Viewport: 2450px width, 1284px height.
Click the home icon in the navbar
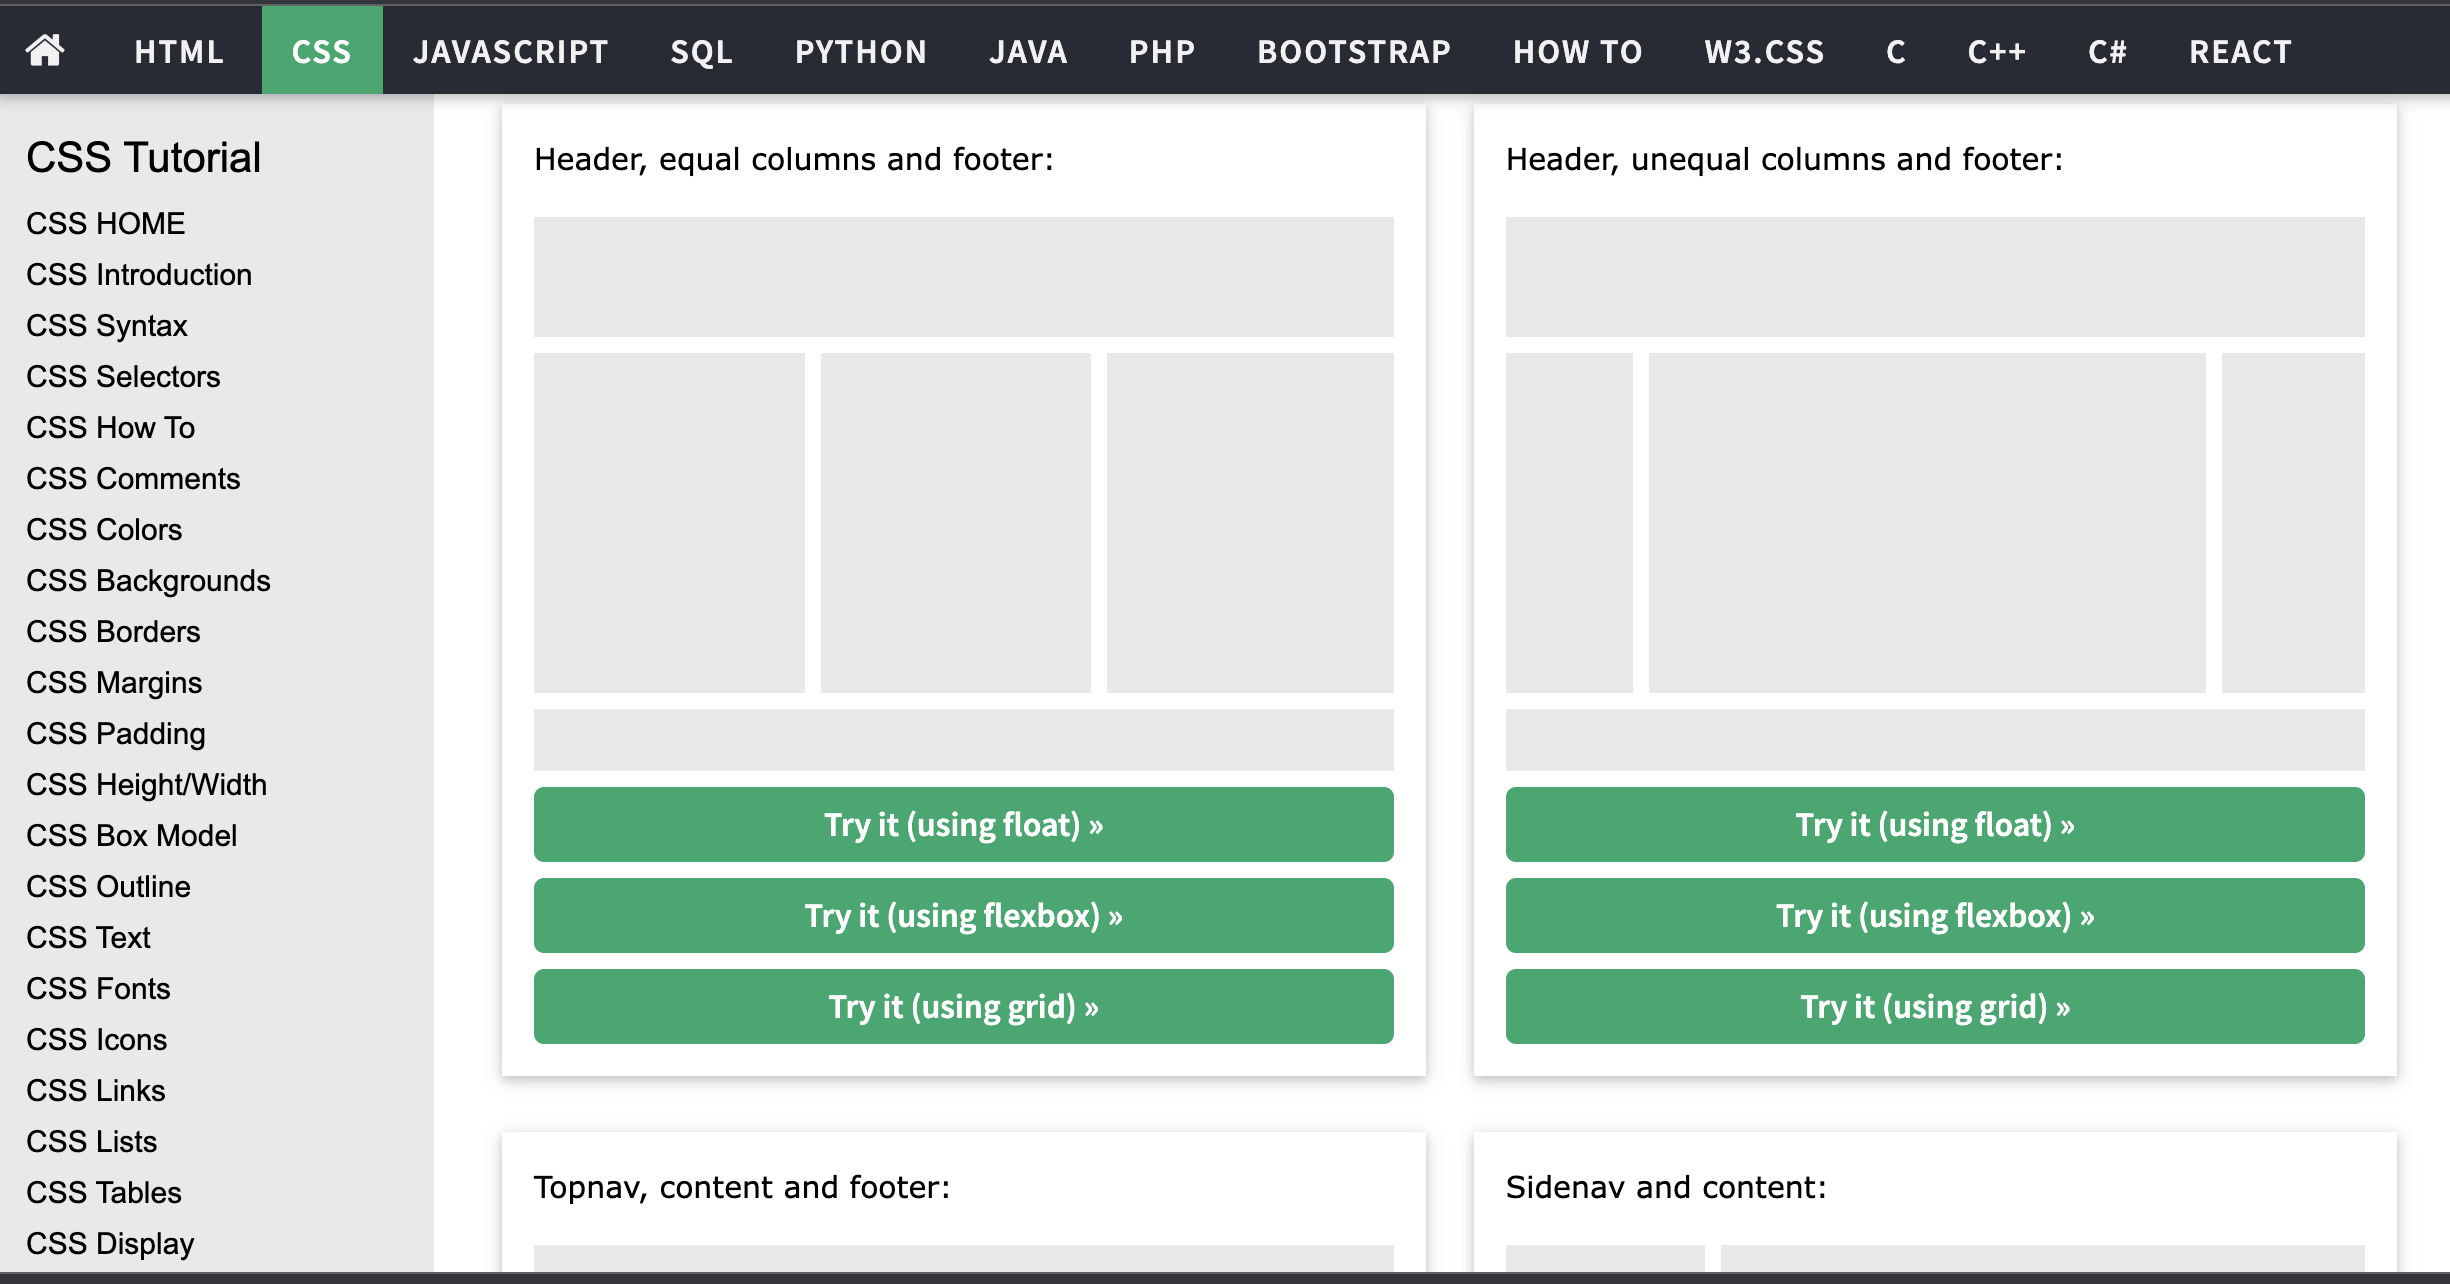click(x=46, y=50)
